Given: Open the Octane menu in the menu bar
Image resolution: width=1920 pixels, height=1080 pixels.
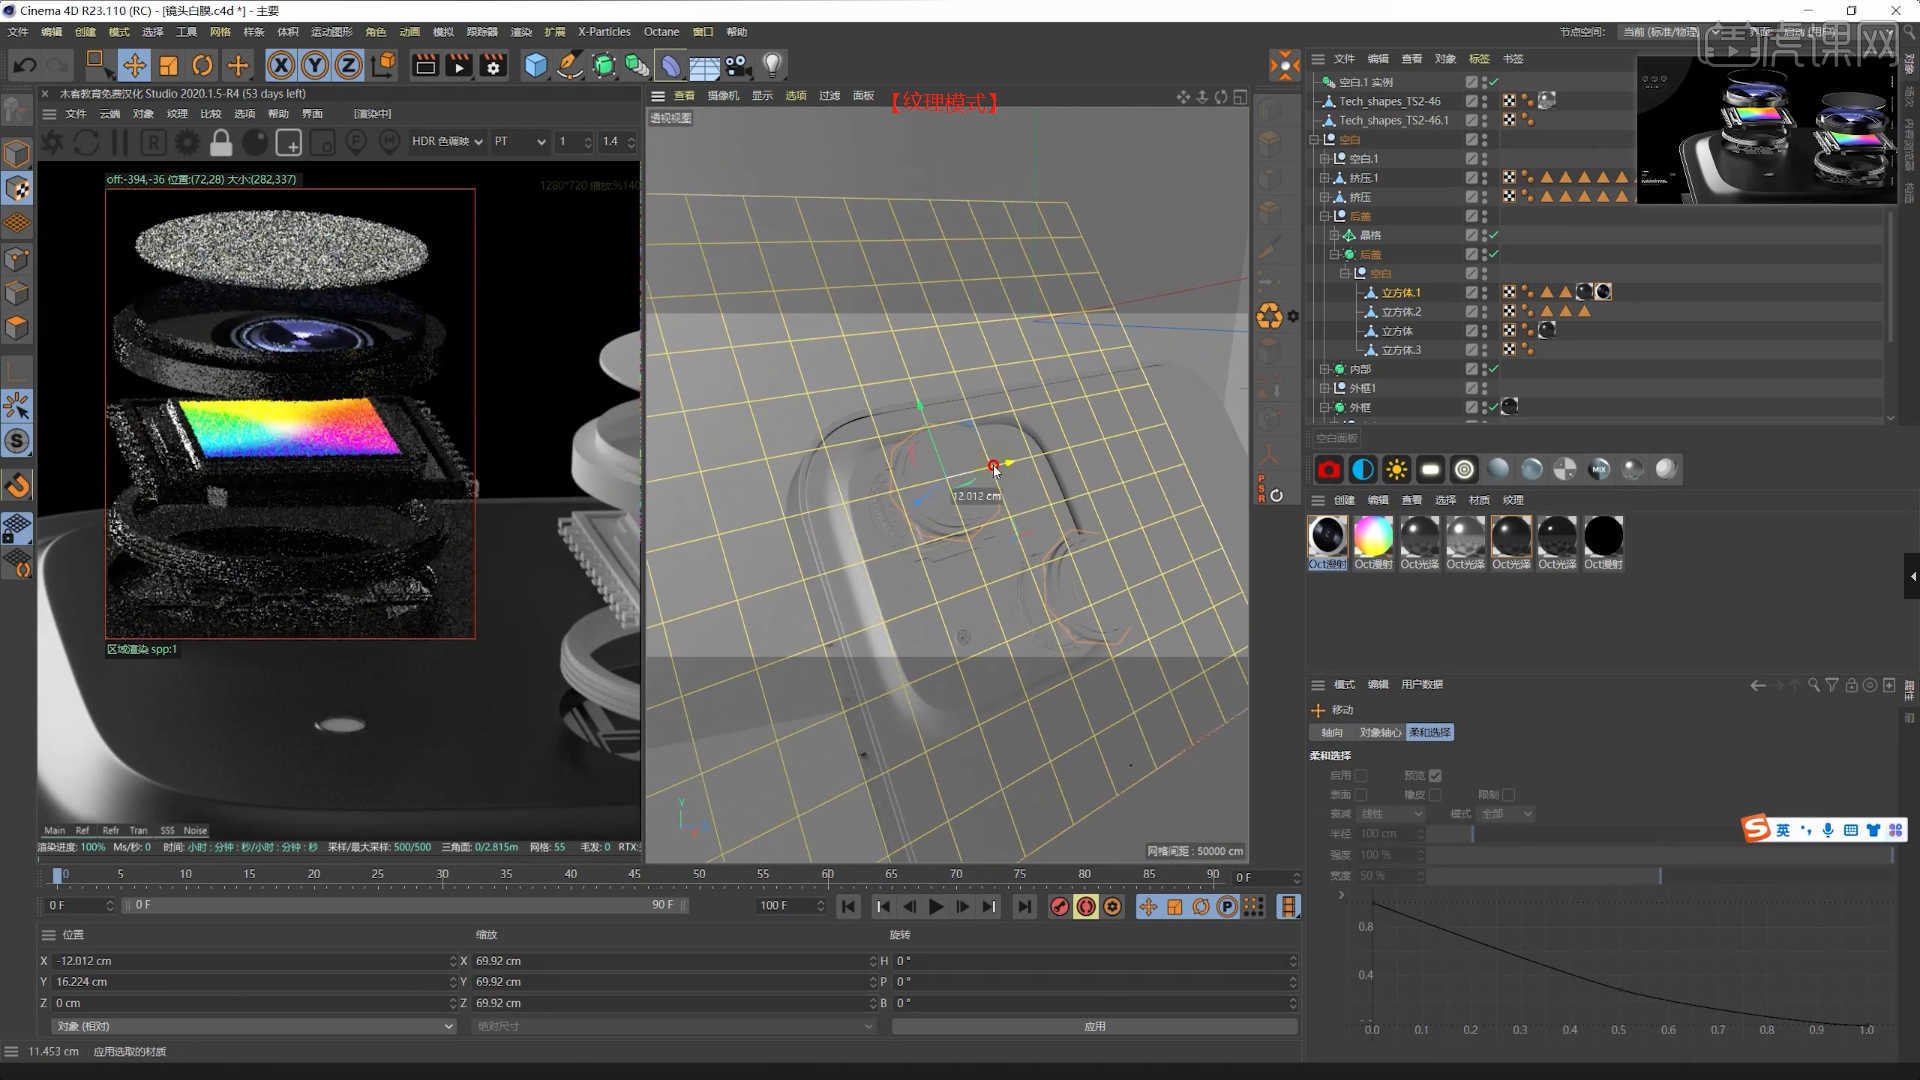Looking at the screenshot, I should pyautogui.click(x=660, y=31).
